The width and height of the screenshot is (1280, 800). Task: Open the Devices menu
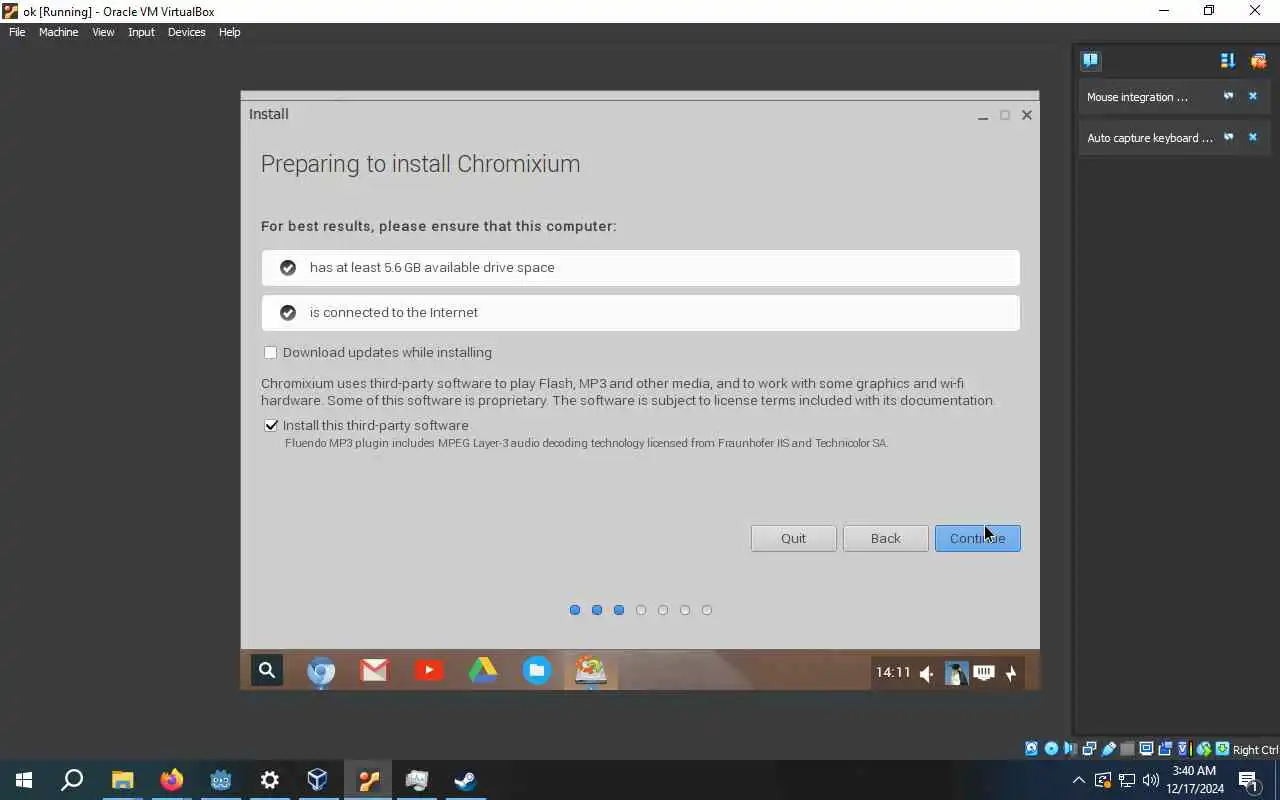[x=186, y=32]
